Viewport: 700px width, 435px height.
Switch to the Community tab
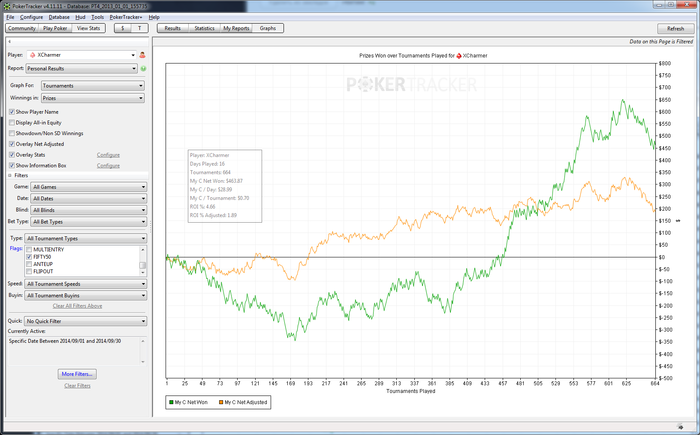point(21,28)
